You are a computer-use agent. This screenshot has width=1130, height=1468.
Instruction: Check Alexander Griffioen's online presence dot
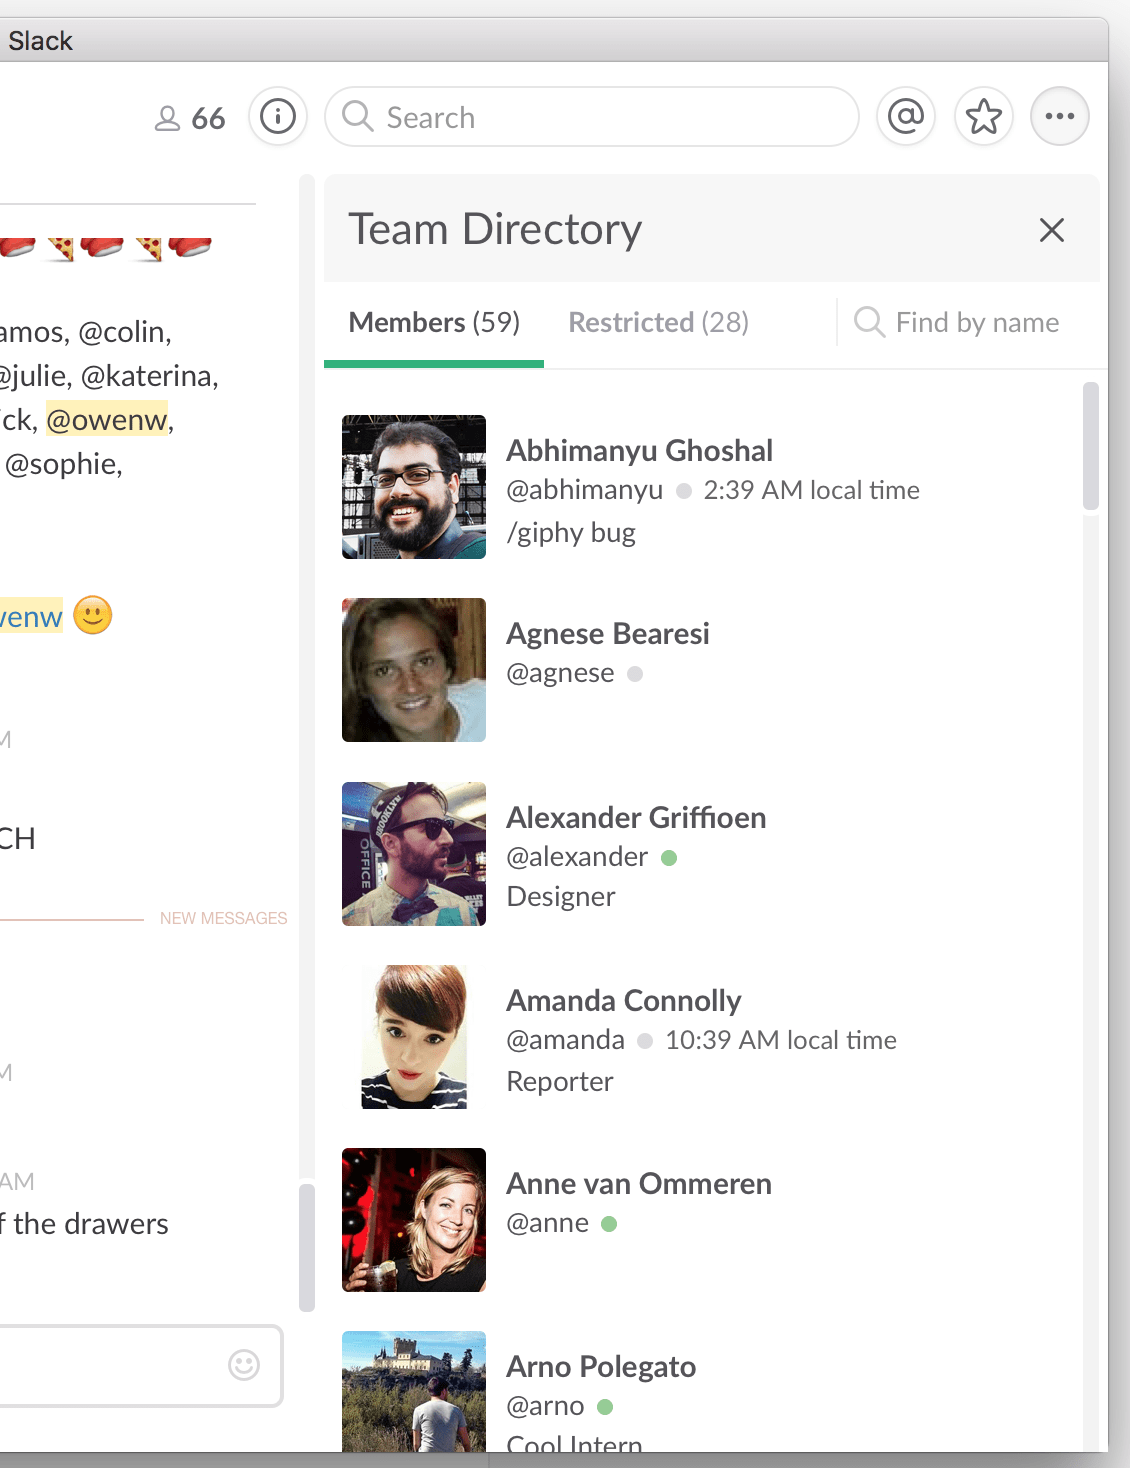669,857
